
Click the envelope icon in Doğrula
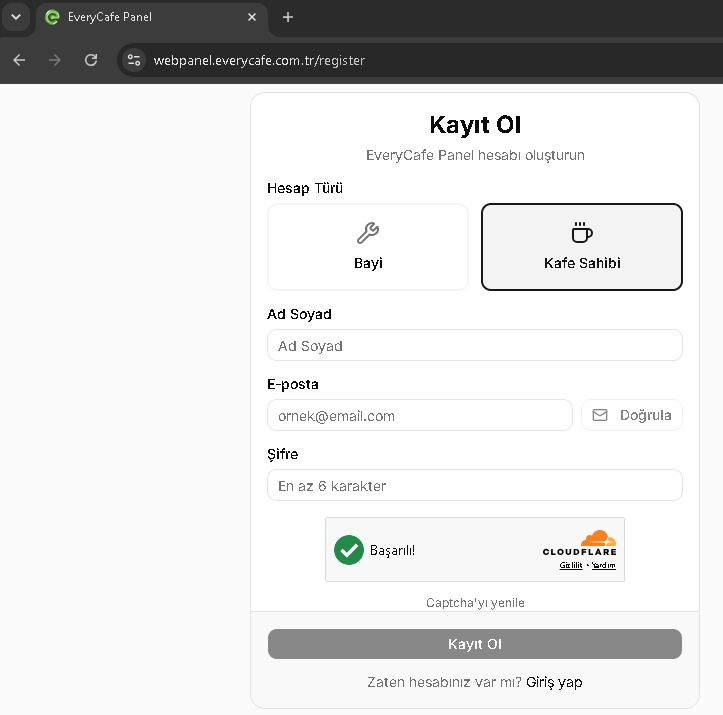point(600,415)
